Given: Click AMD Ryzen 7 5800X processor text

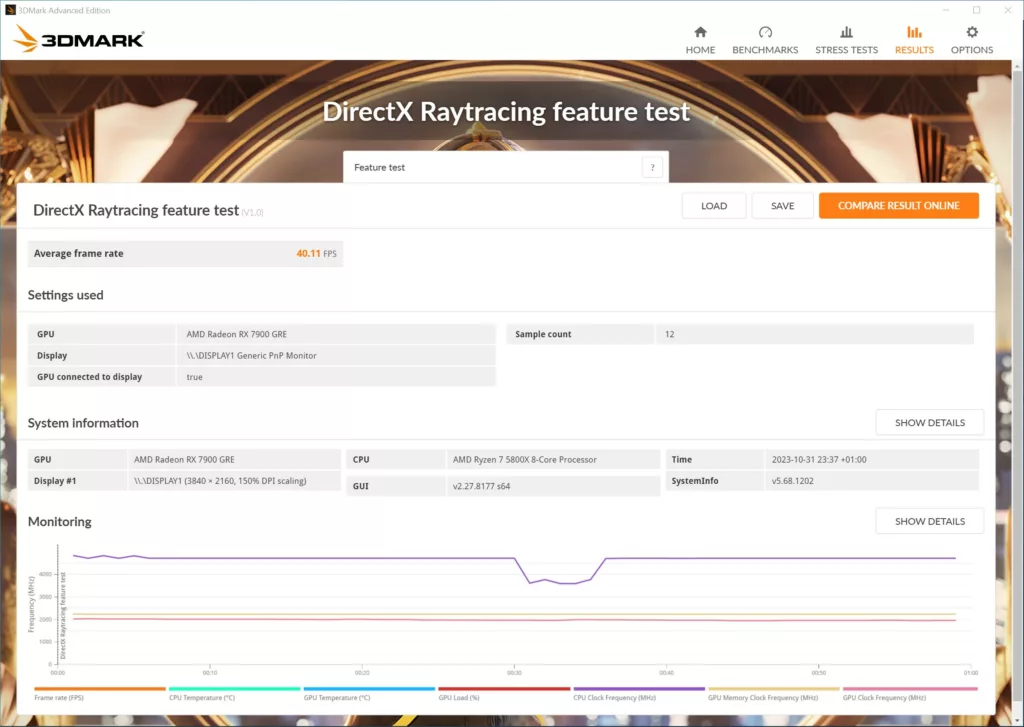Looking at the screenshot, I should point(524,459).
